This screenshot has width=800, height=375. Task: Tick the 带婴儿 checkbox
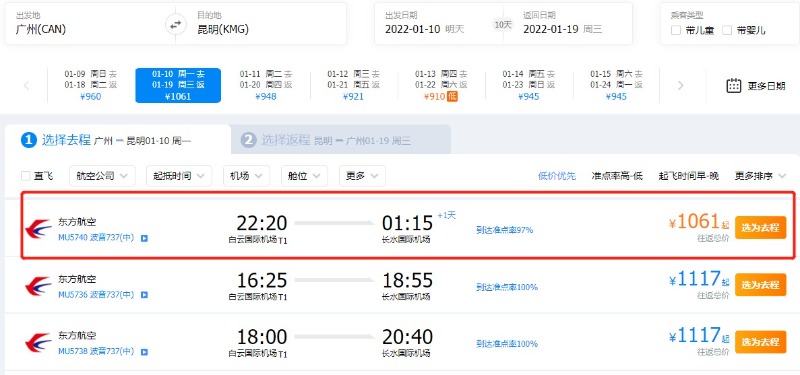tap(727, 30)
